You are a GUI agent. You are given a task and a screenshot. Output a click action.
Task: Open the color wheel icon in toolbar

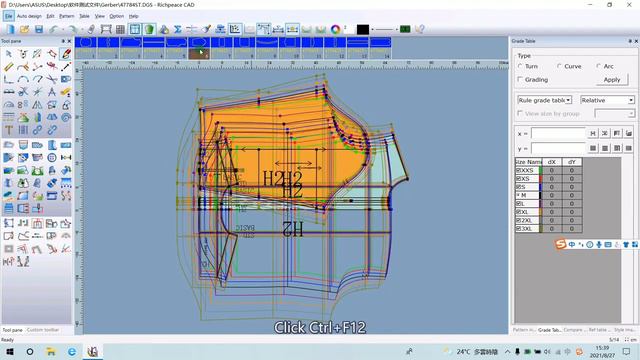(x=336, y=29)
